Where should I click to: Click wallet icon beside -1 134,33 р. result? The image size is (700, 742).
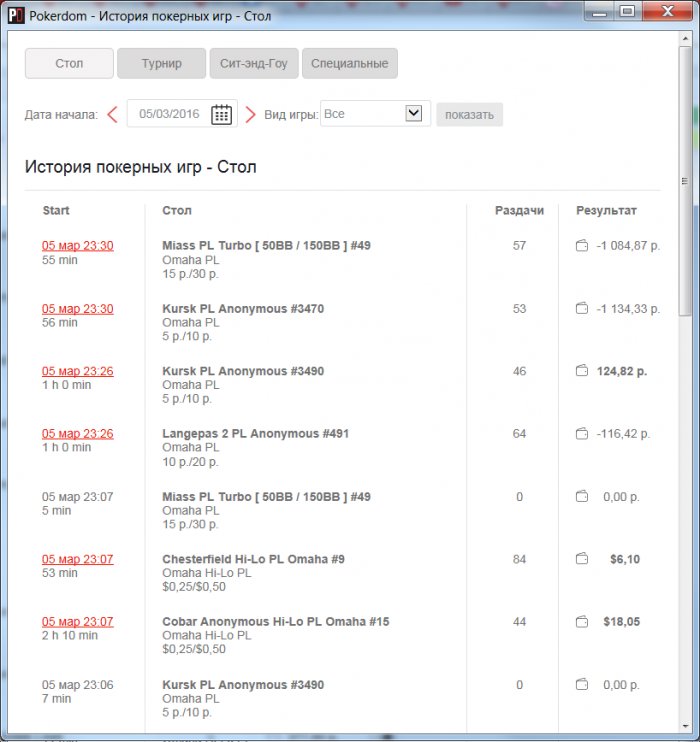click(582, 309)
